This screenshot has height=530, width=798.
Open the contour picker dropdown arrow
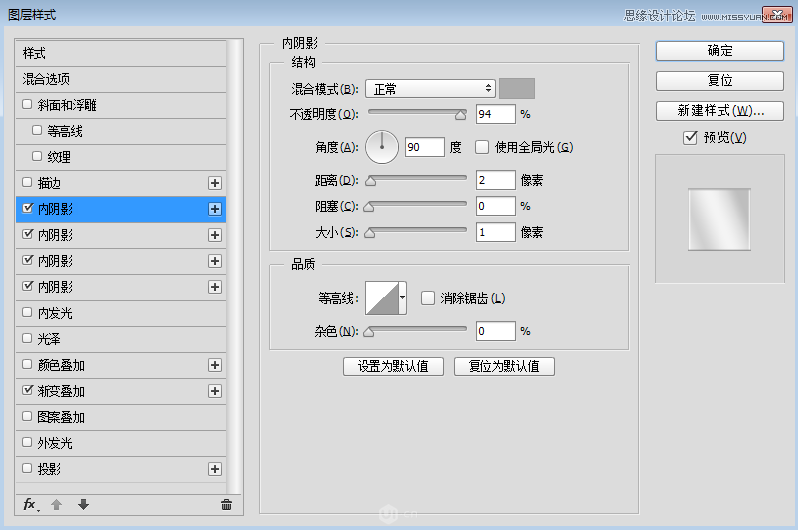pyautogui.click(x=403, y=298)
